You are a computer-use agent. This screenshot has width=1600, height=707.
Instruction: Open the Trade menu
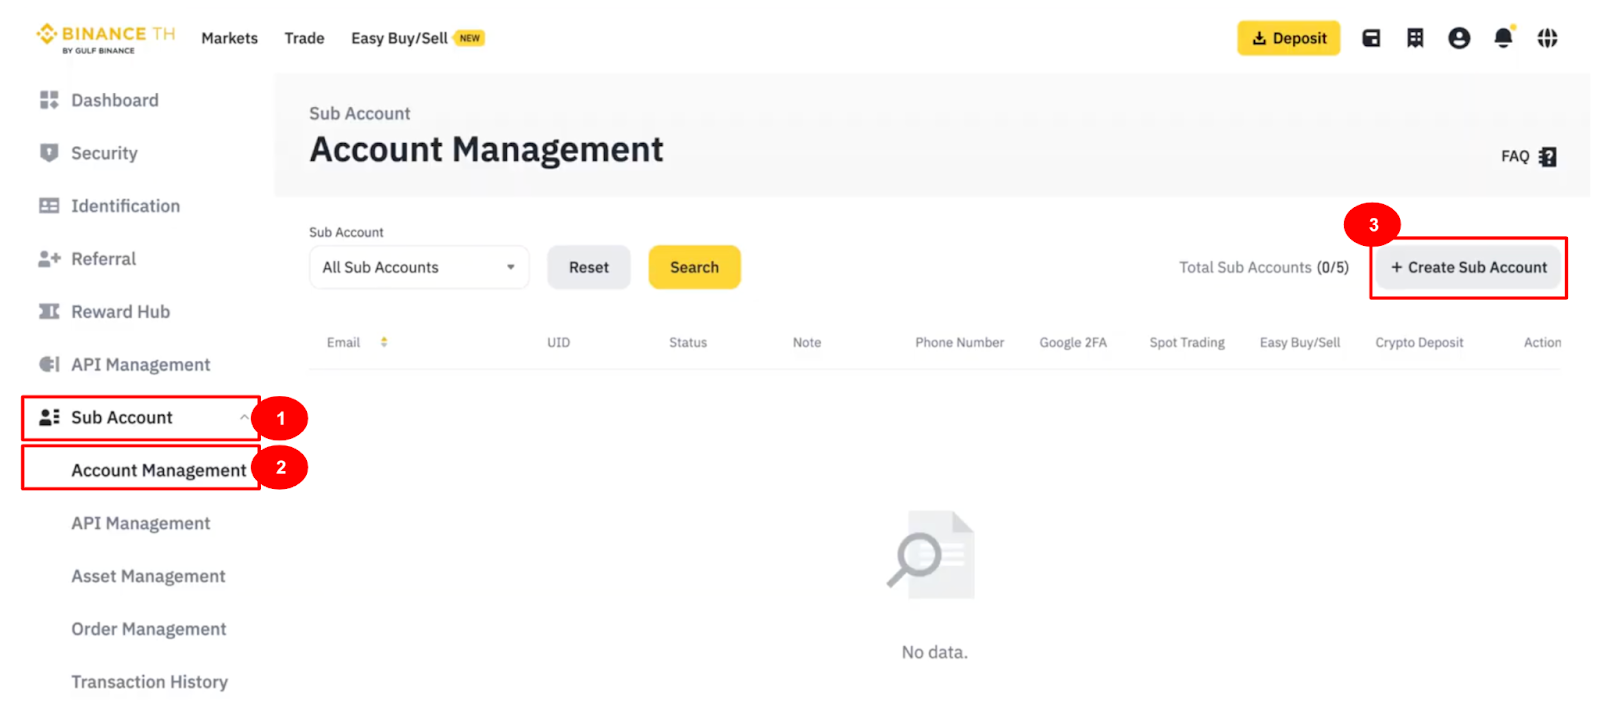click(x=304, y=38)
